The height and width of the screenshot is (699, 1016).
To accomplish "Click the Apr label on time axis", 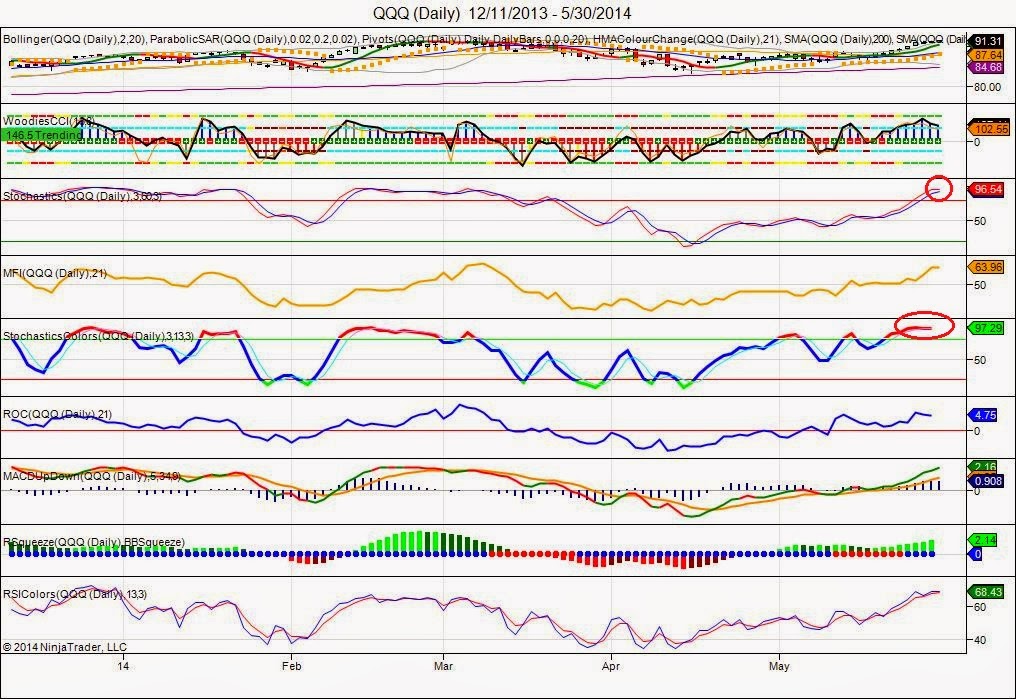I will [610, 665].
